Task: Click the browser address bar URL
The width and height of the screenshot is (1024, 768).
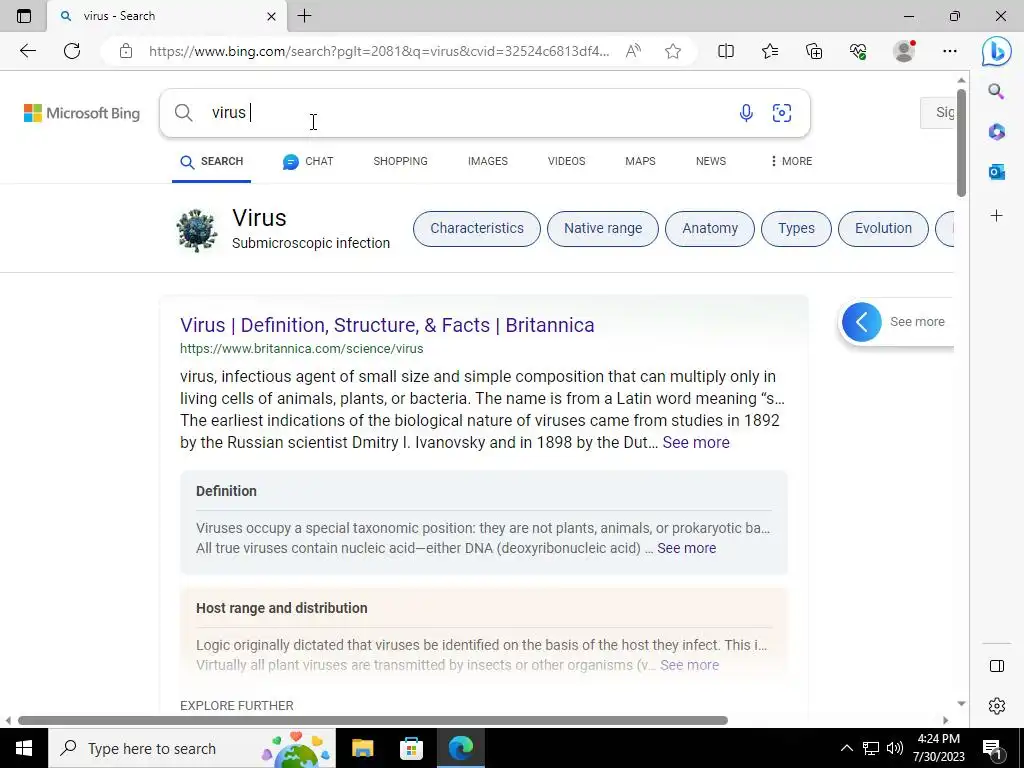Action: pyautogui.click(x=379, y=51)
